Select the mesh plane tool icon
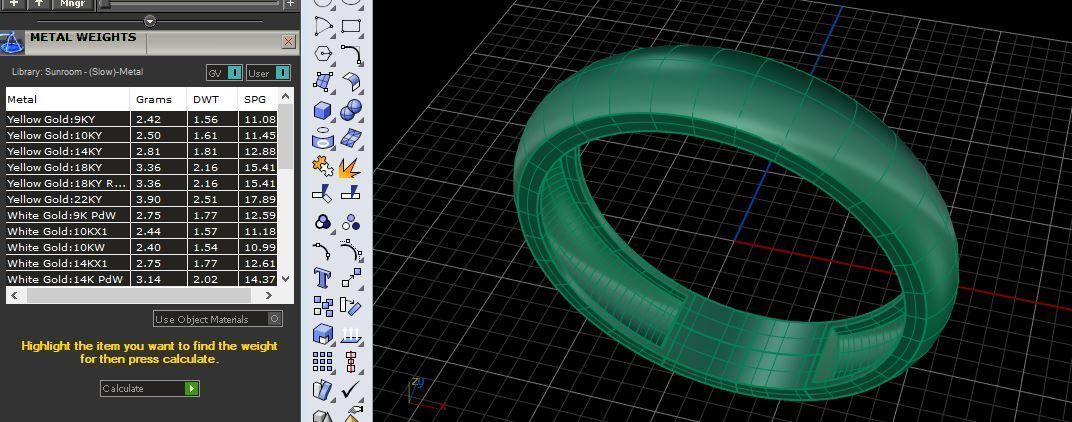 (351, 138)
